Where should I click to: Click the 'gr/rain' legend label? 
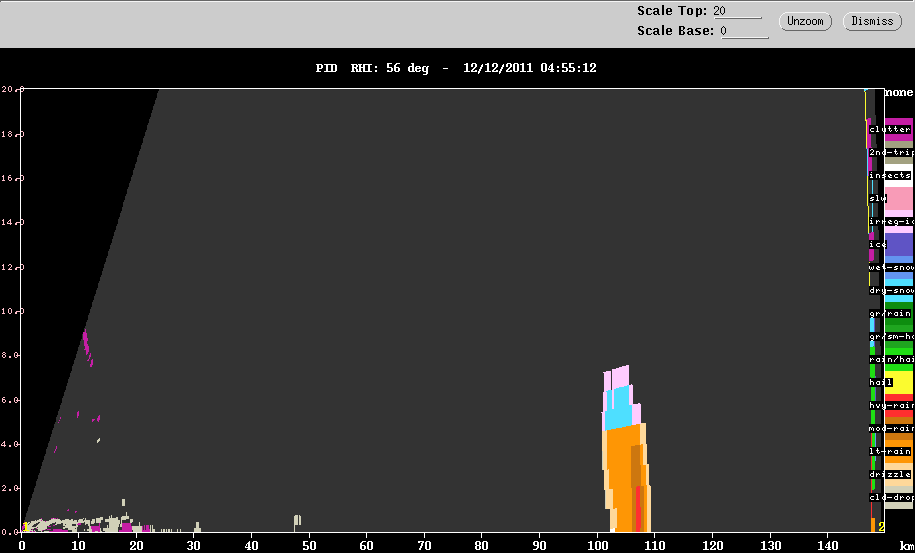click(x=890, y=314)
